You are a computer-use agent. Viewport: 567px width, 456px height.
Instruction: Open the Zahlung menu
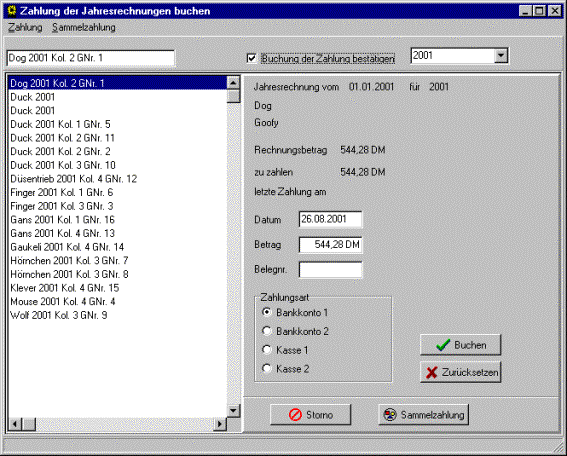(x=25, y=27)
